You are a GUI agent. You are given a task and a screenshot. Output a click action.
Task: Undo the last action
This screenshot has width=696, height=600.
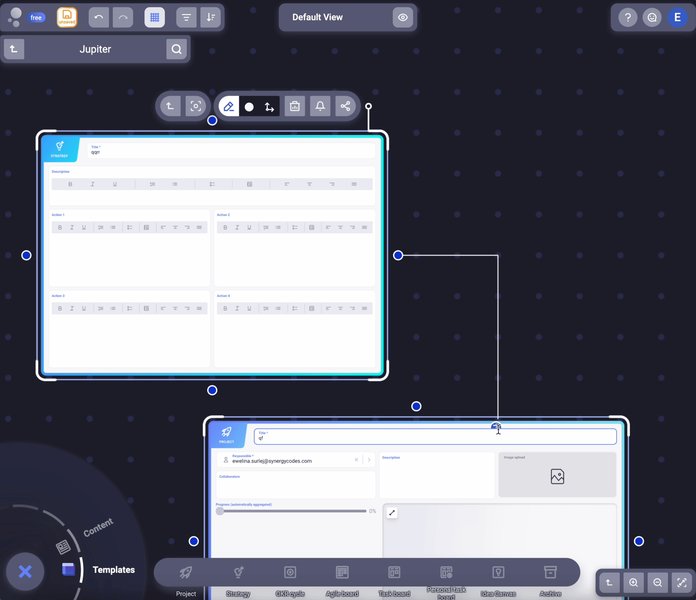[x=99, y=17]
